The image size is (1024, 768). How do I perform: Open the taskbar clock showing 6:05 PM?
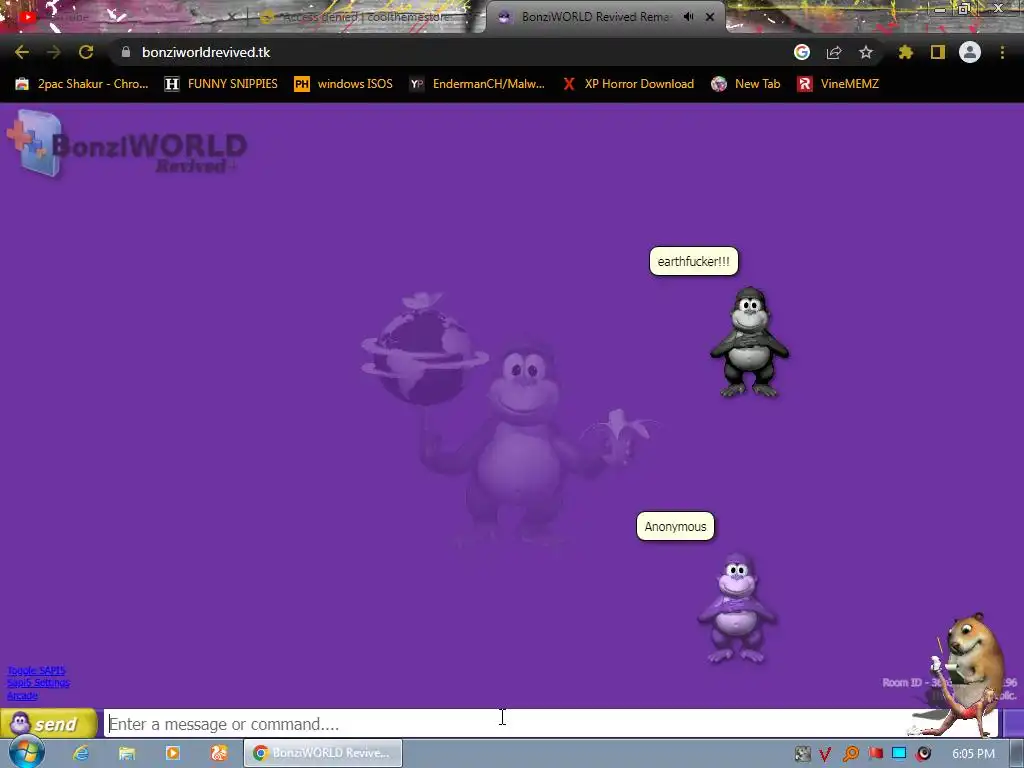coord(974,754)
